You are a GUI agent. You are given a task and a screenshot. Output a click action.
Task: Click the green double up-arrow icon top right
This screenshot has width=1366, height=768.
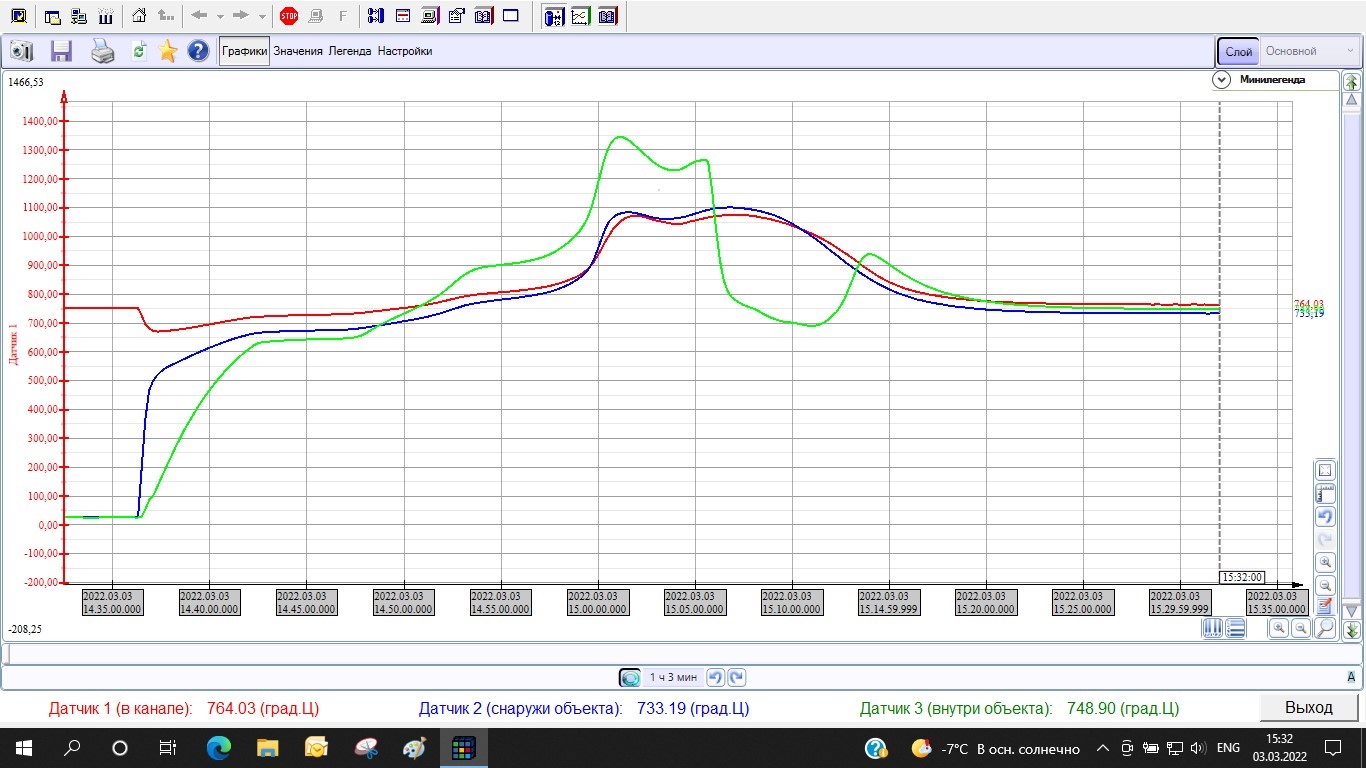point(1352,82)
